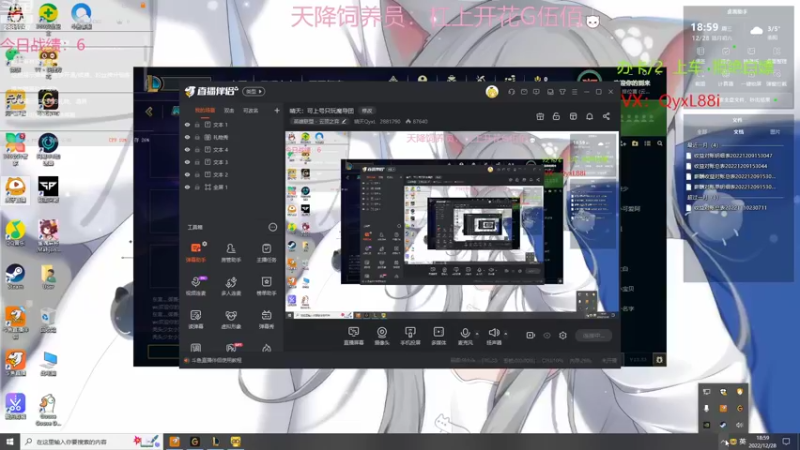Click the streamer avatar in the title bar
Viewport: 800px width, 450px height.
tap(492, 92)
